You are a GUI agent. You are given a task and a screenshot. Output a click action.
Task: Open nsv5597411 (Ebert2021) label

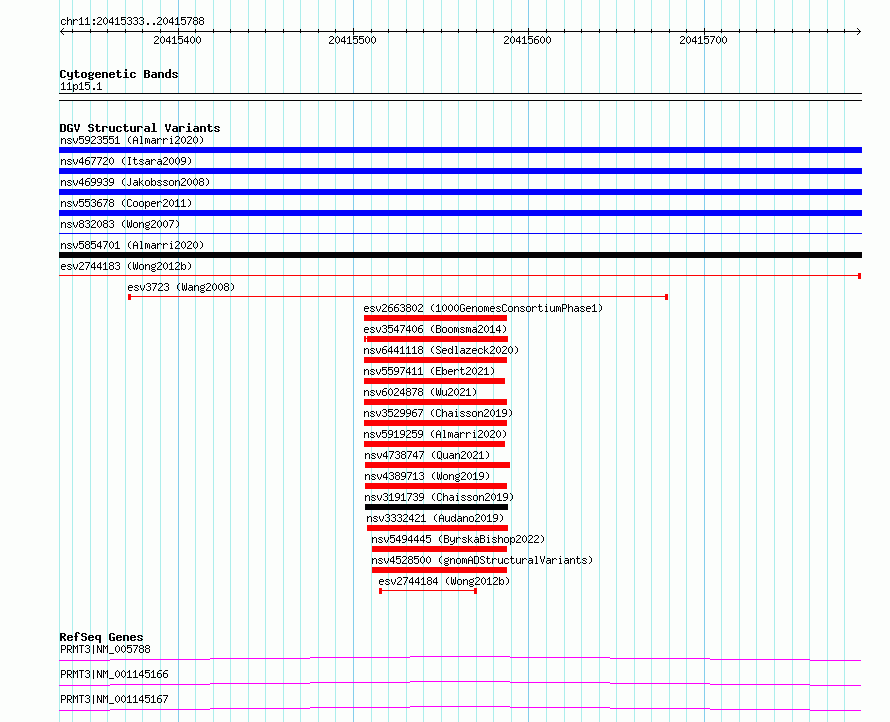(x=429, y=371)
